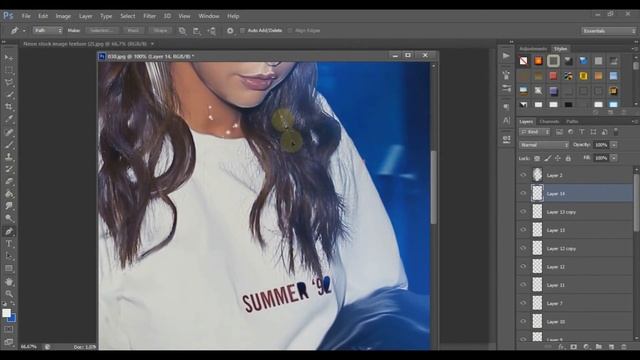Select the Smudge tool
This screenshot has width=640, height=360.
tap(9, 206)
